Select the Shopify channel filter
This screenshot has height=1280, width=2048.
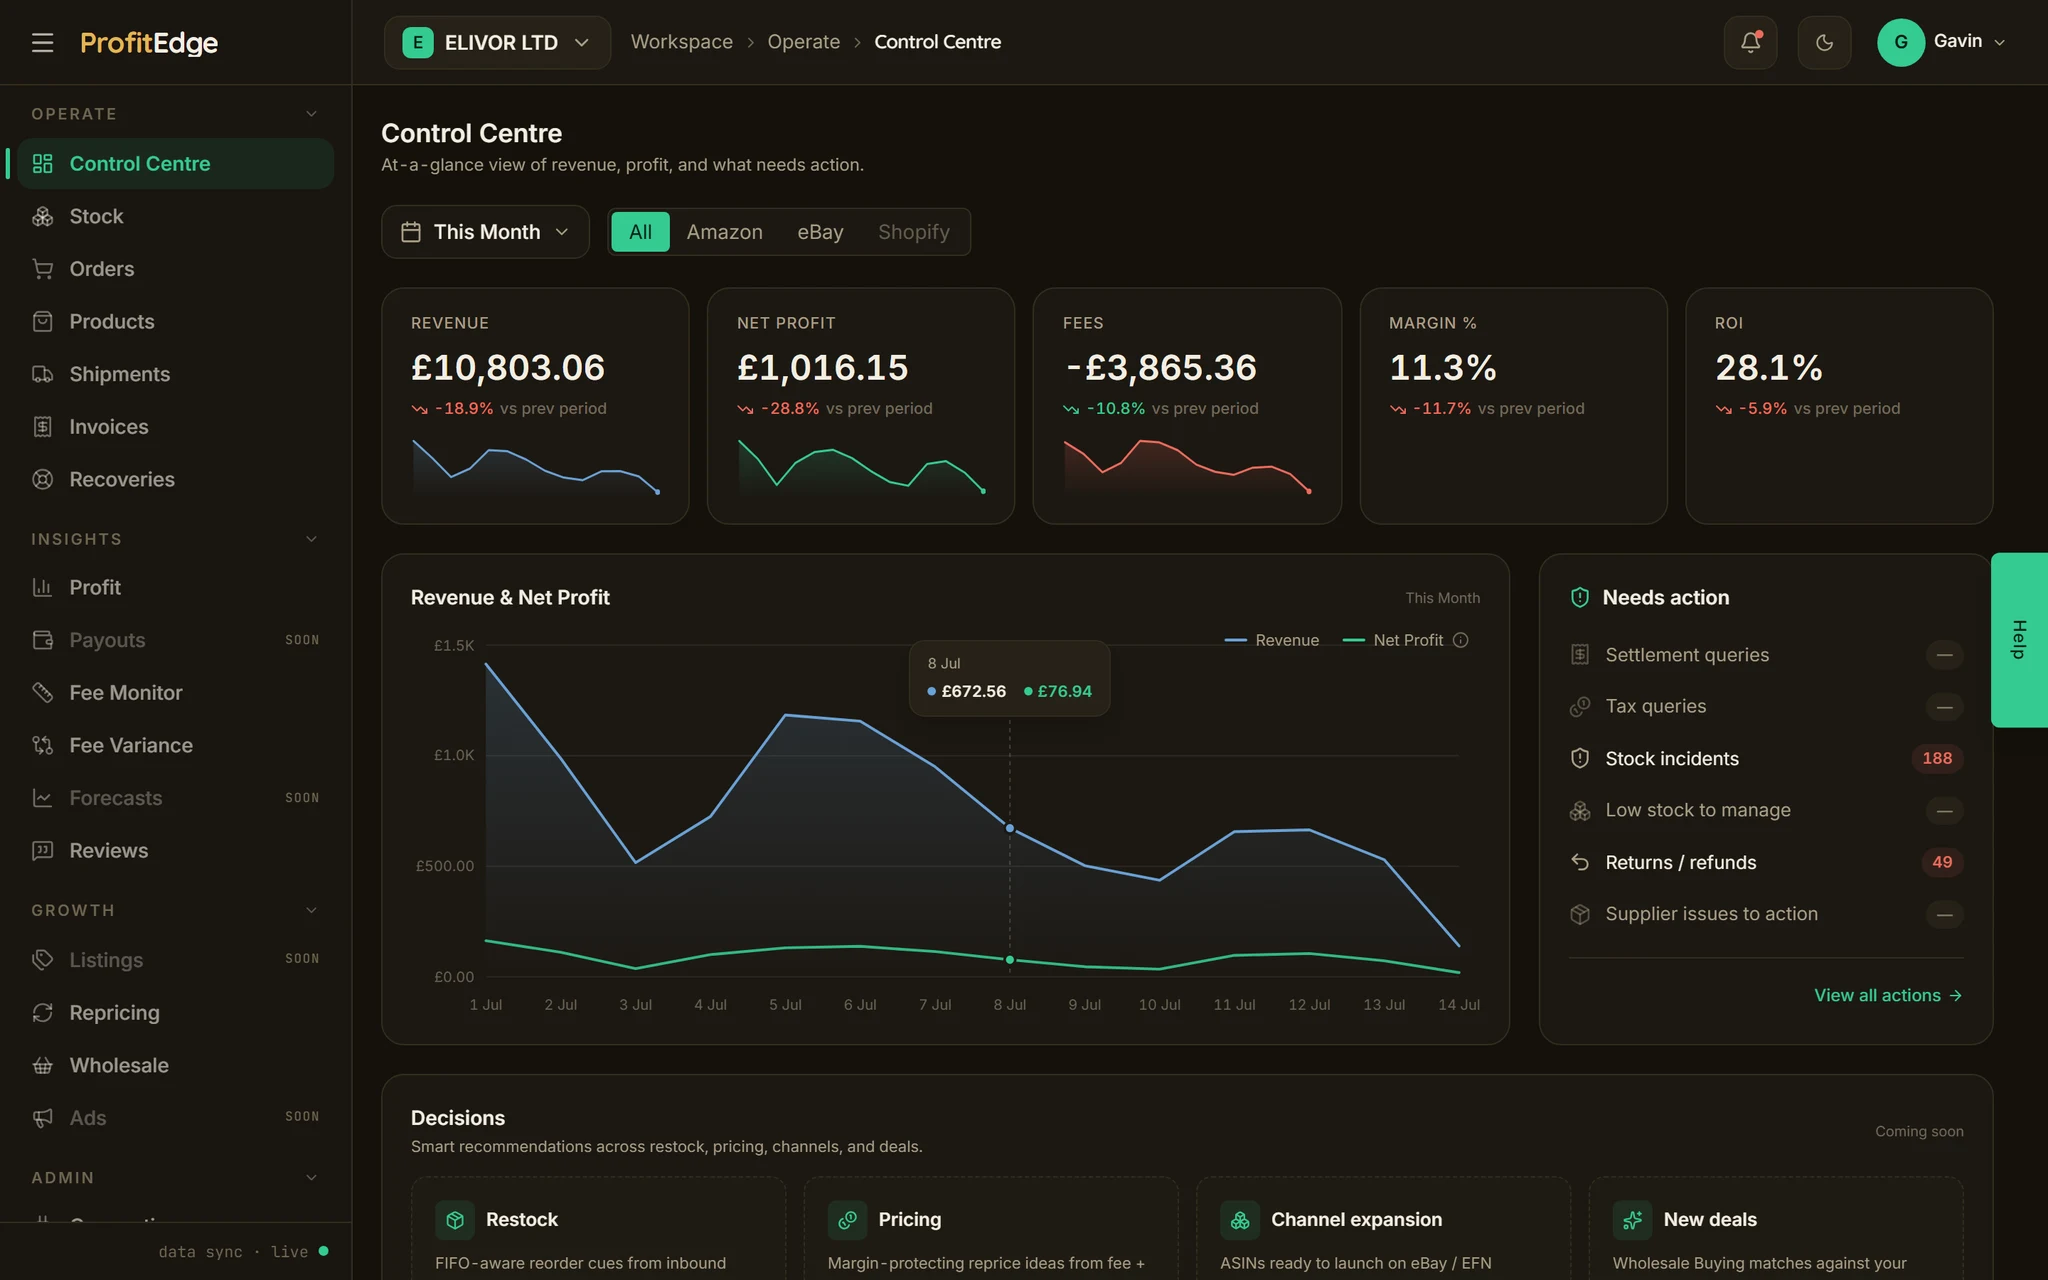point(914,232)
